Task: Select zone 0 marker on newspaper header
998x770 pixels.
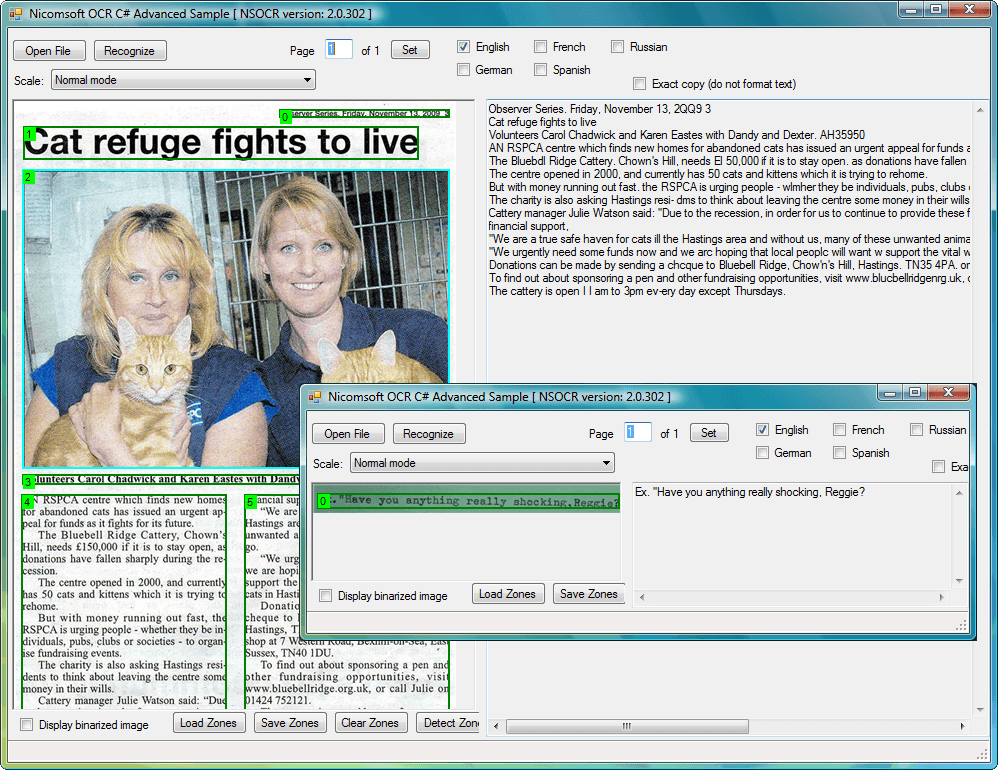Action: coord(285,116)
